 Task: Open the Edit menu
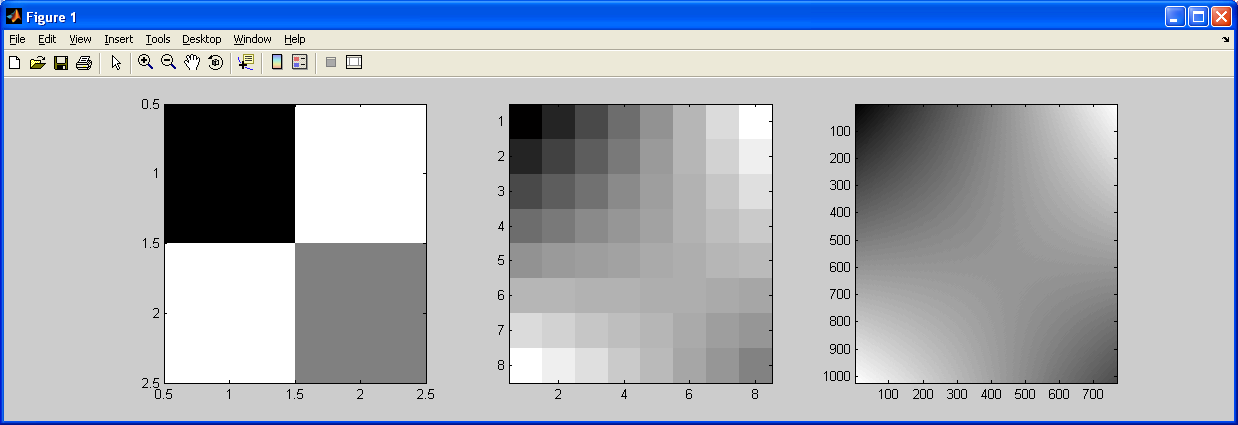pyautogui.click(x=47, y=39)
